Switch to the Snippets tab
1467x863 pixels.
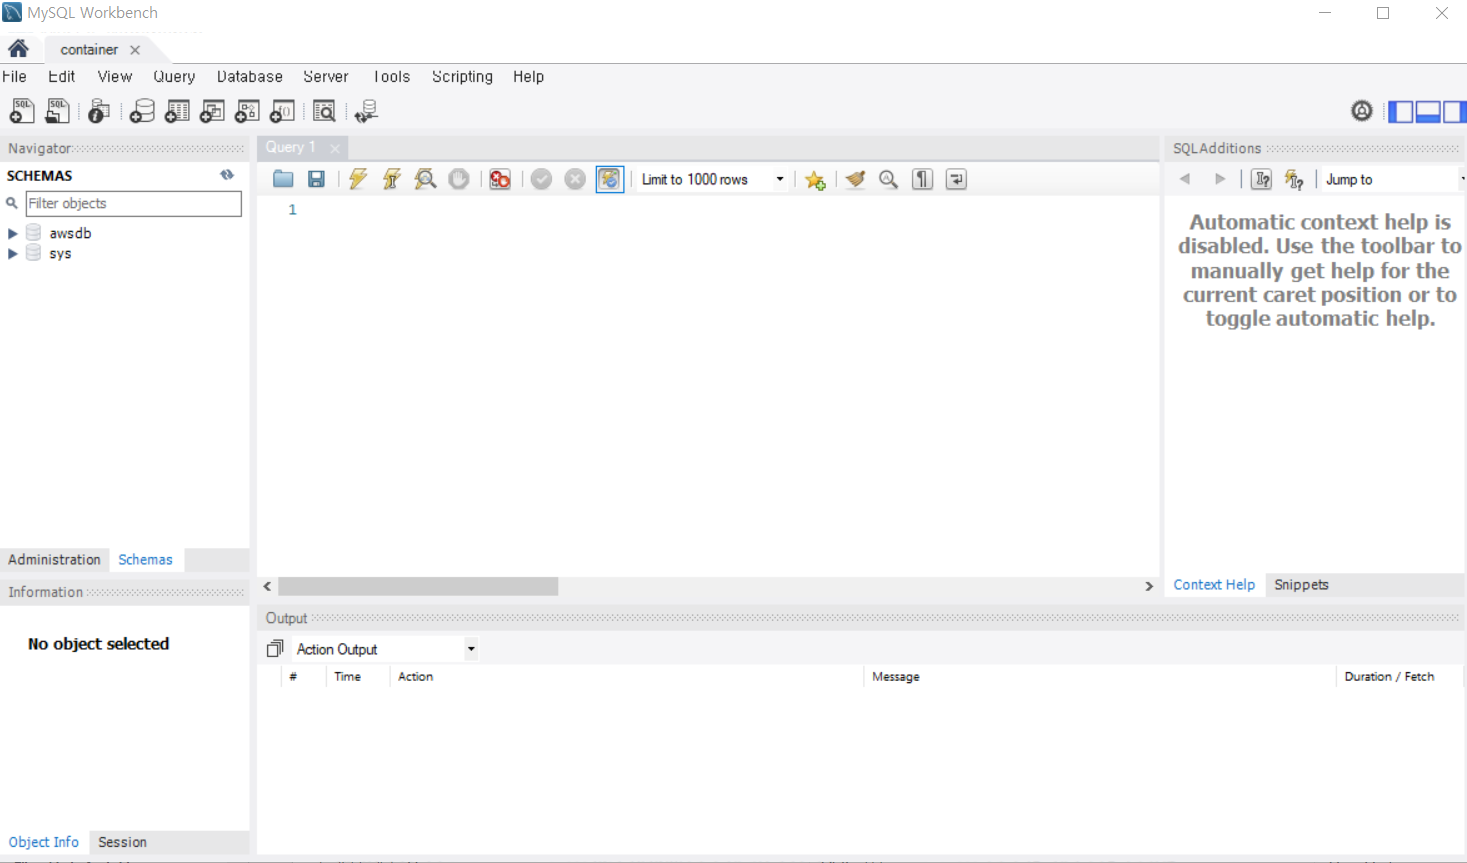pyautogui.click(x=1301, y=585)
